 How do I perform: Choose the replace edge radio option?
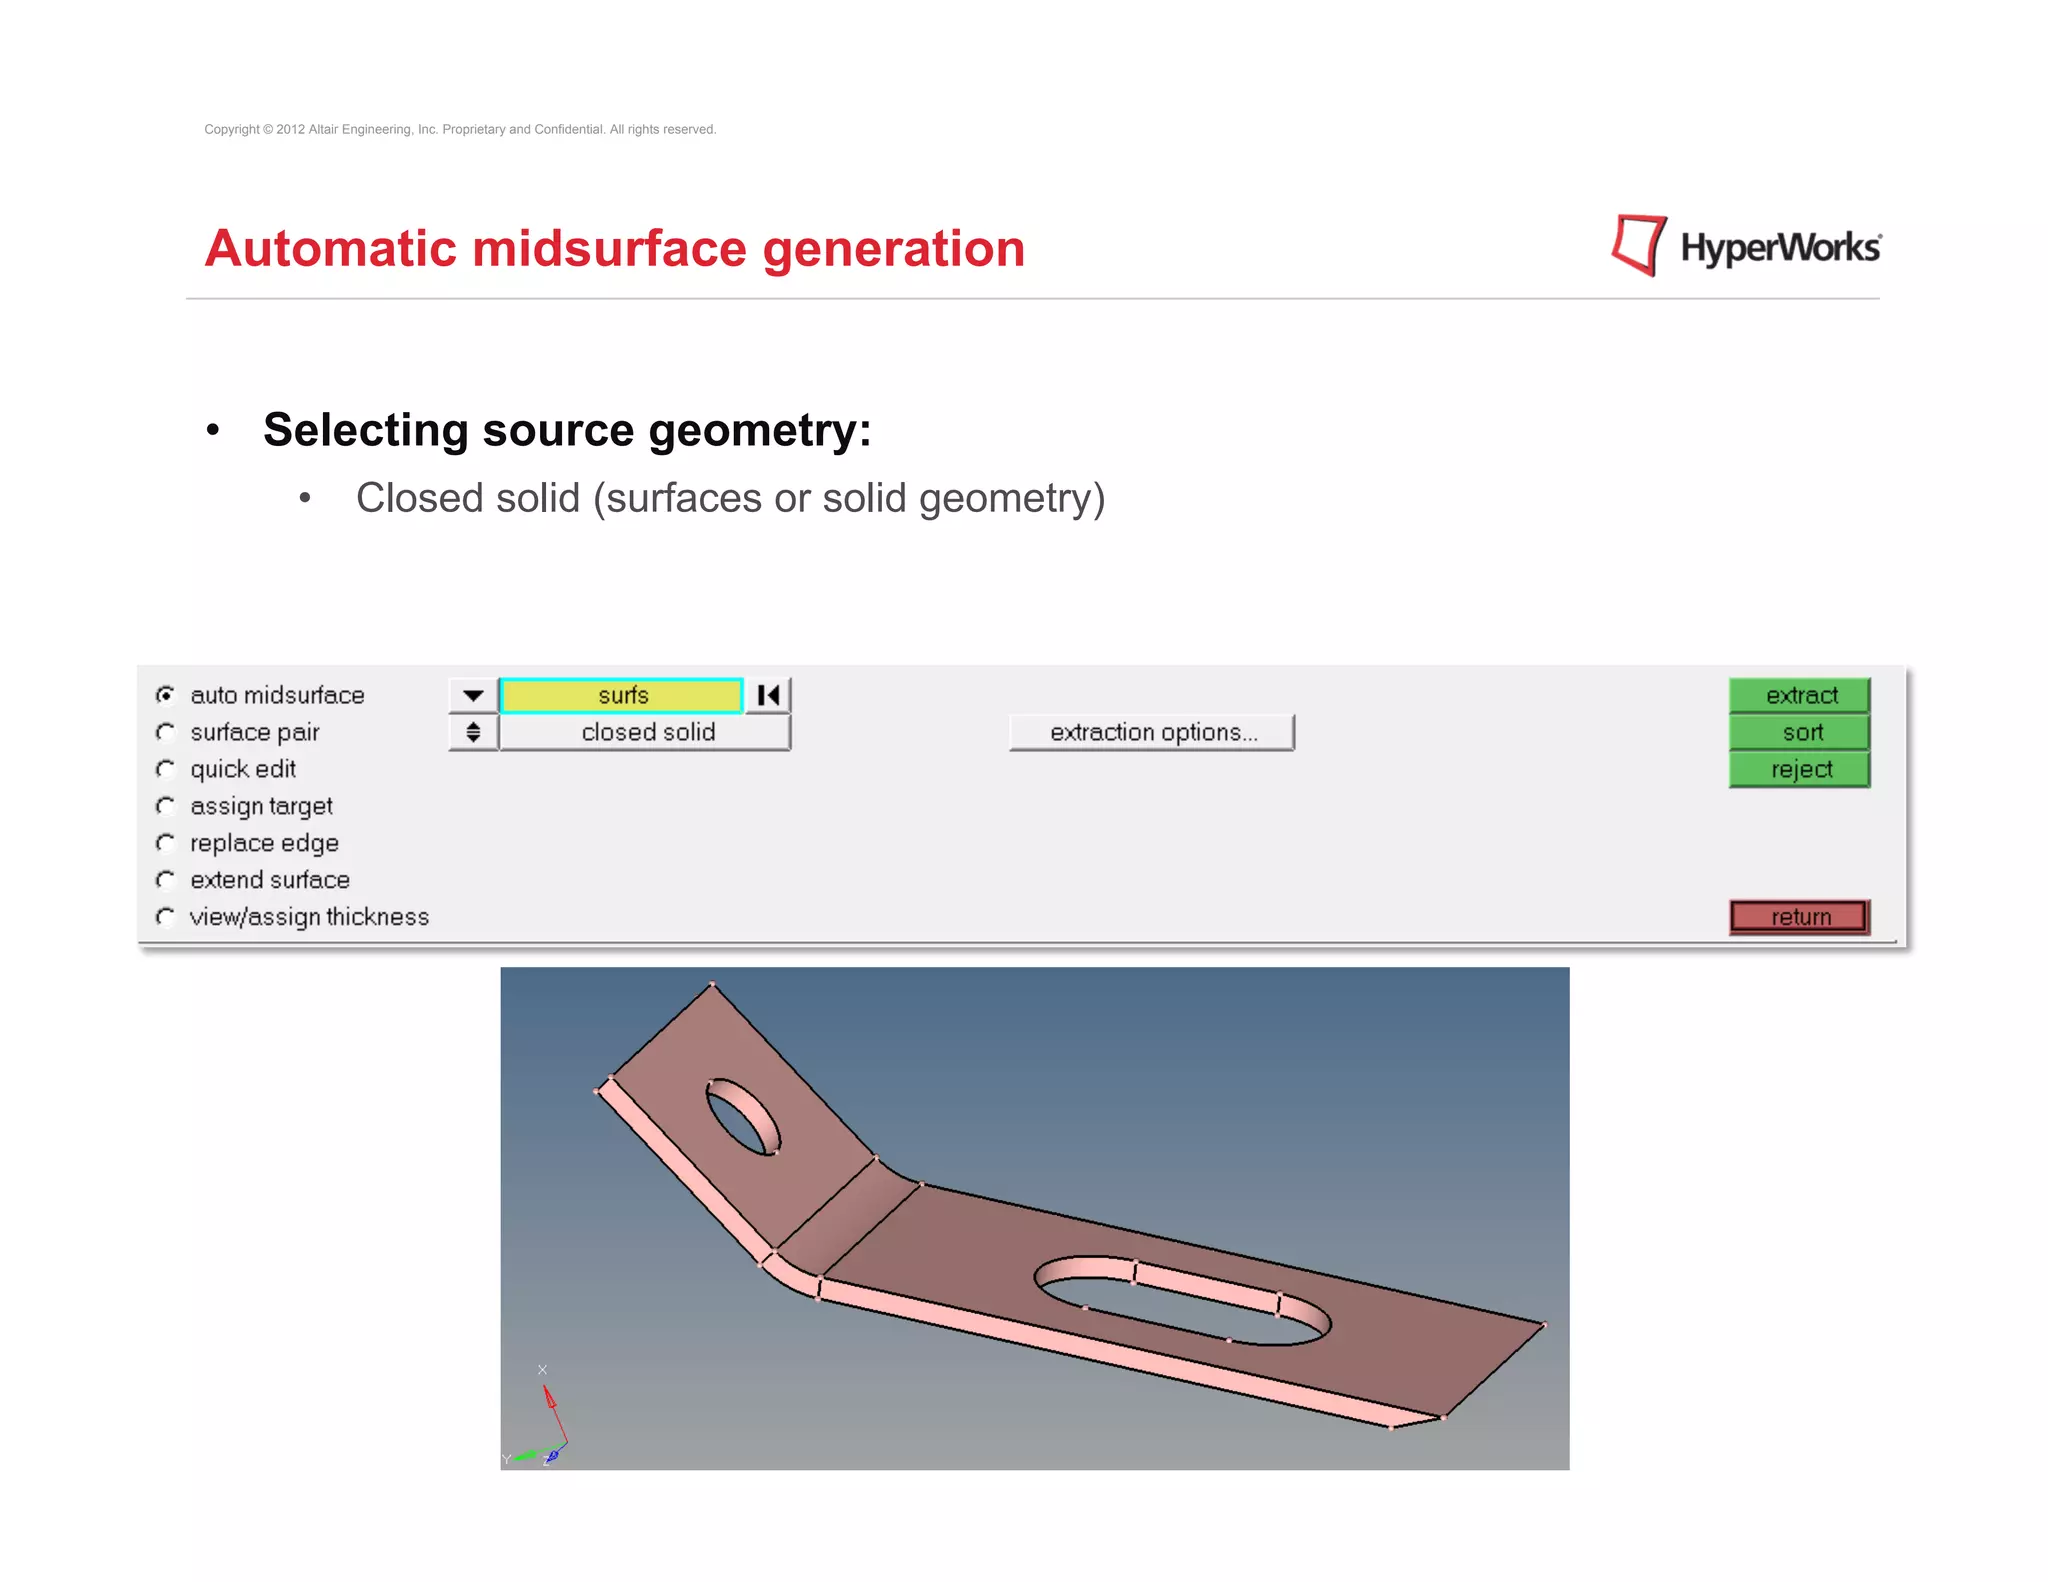(166, 843)
